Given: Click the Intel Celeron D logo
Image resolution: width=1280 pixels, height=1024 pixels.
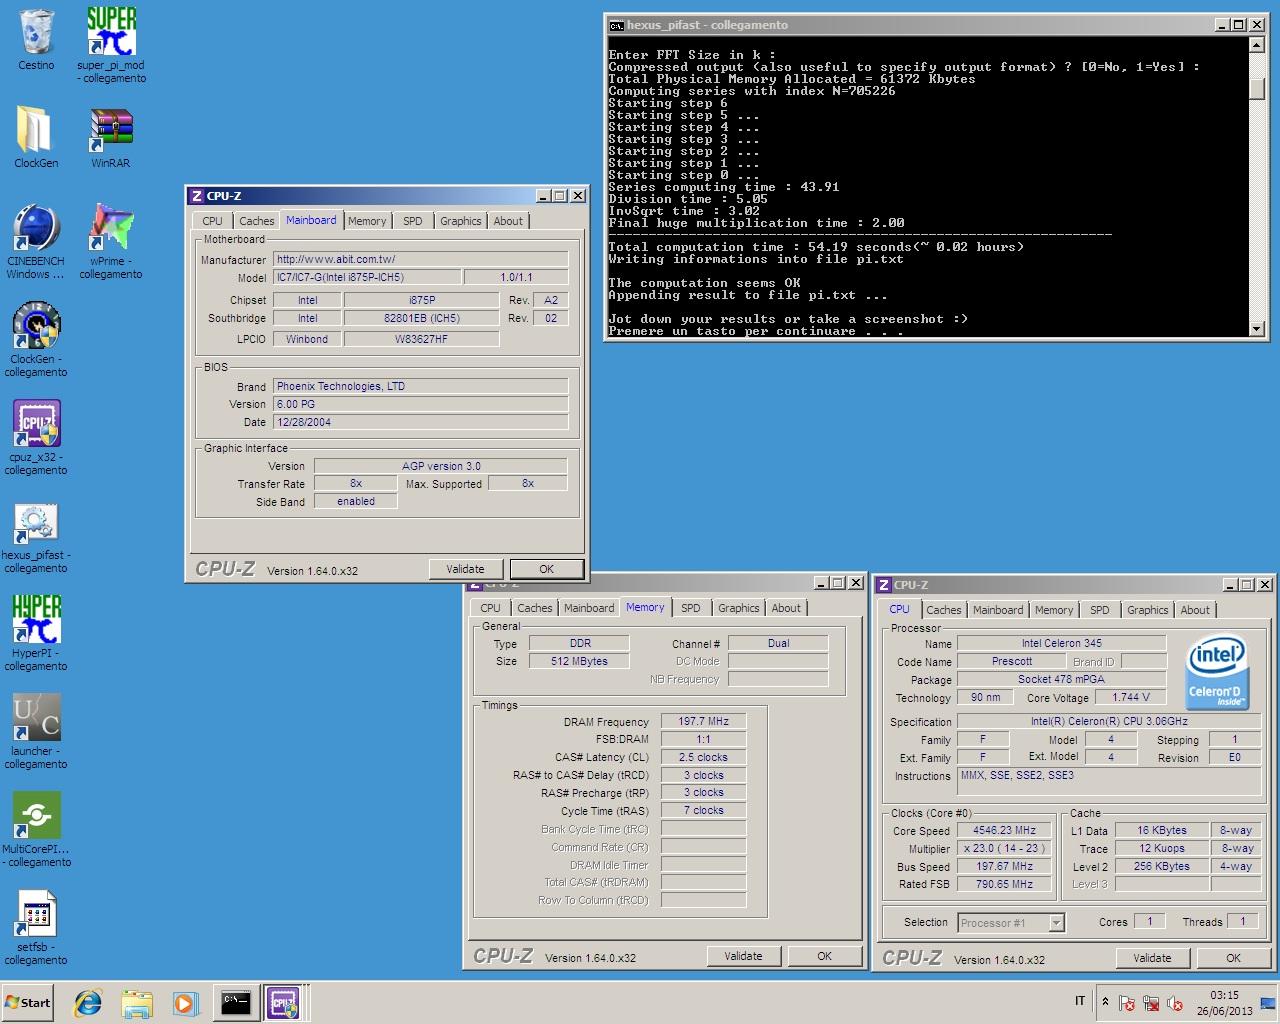Looking at the screenshot, I should [1216, 673].
